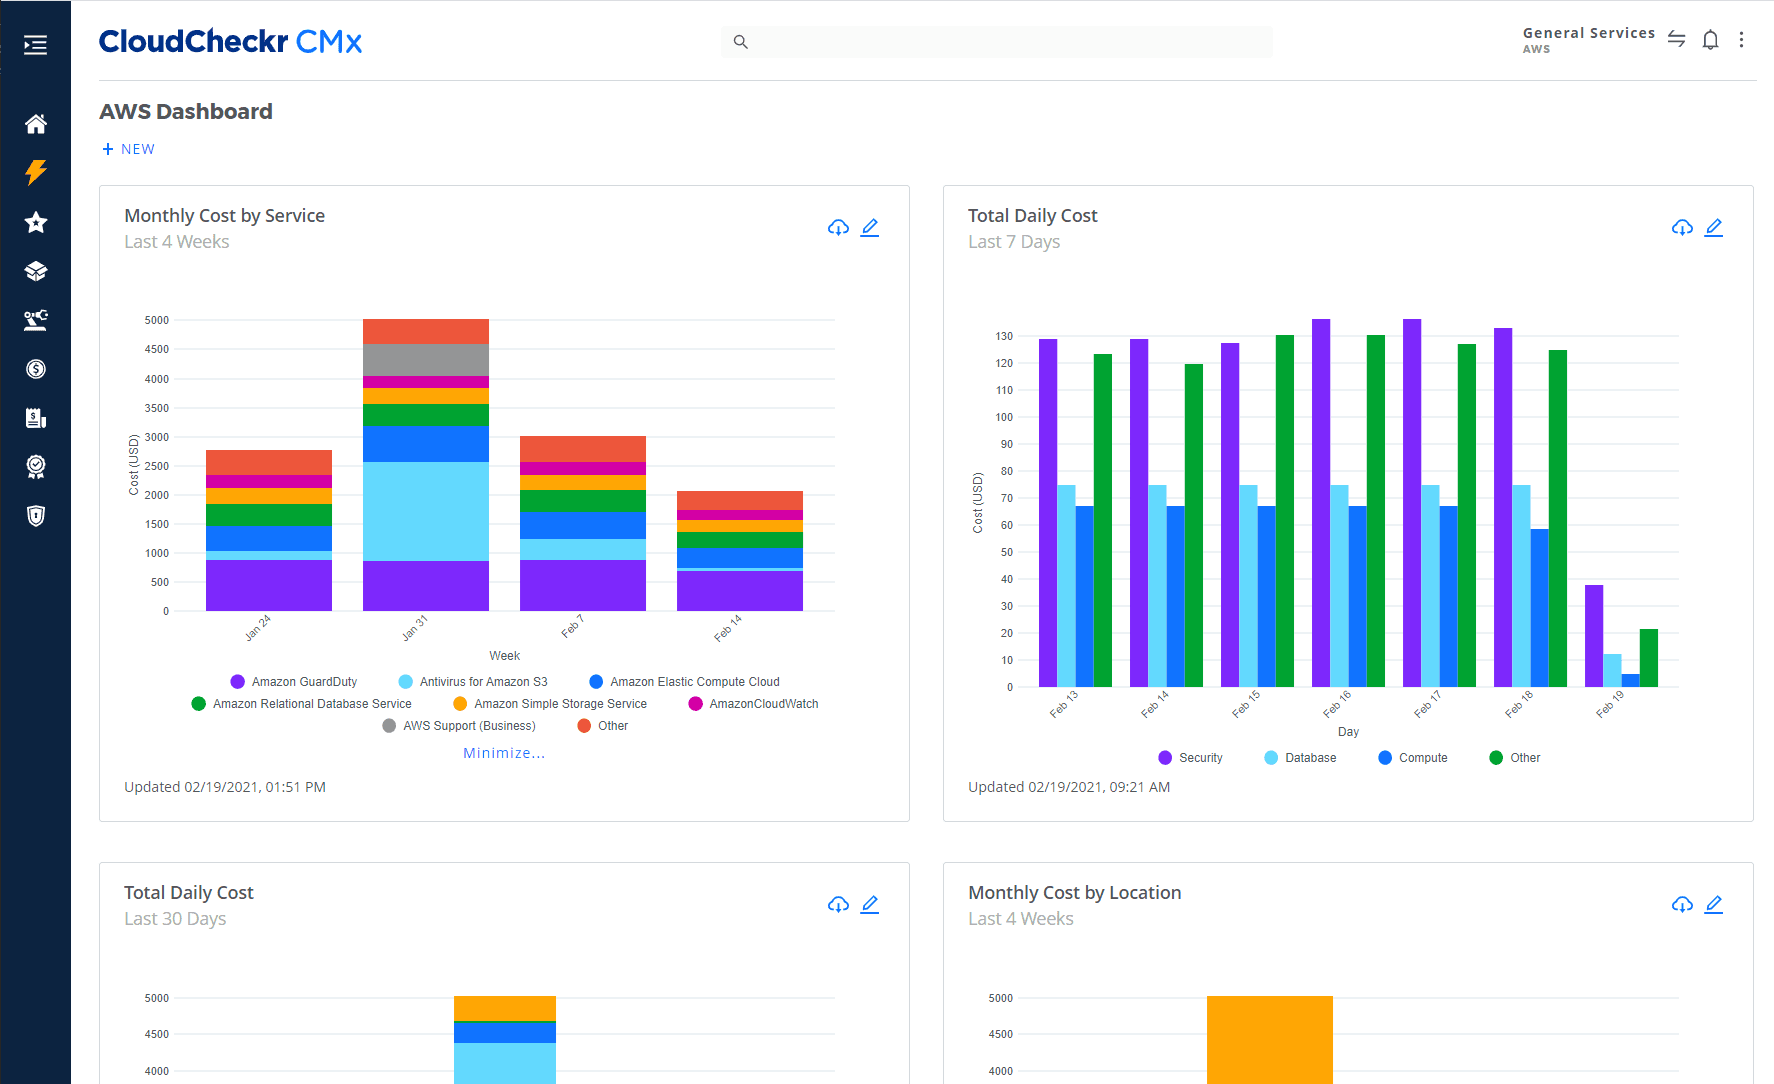Open the award ribbon compliance icon
This screenshot has width=1774, height=1084.
click(x=36, y=467)
